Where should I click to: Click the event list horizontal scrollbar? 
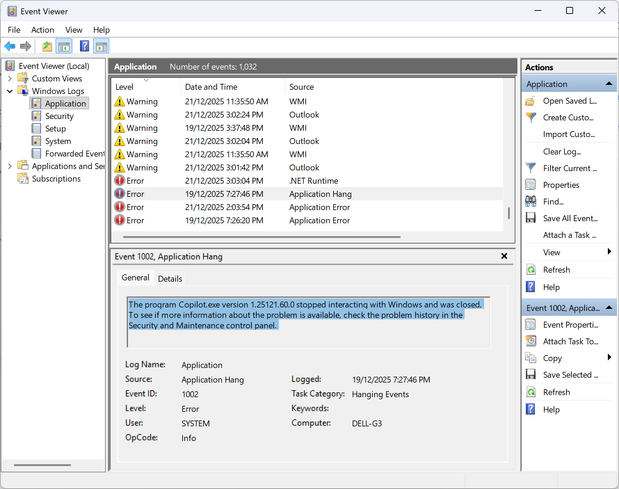262,237
